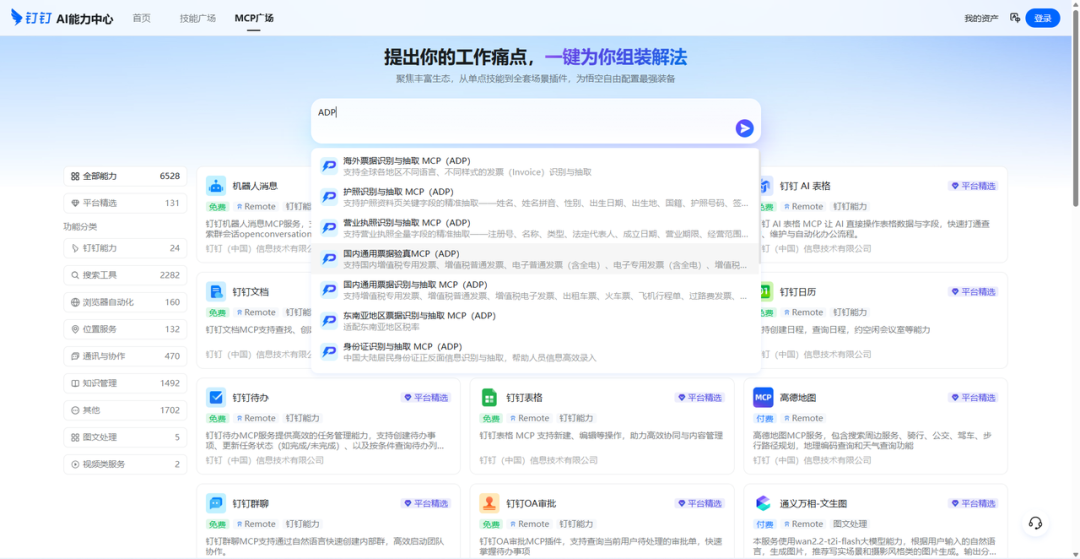Open the 钉钉表格 card title
This screenshot has width=1080, height=559.
[524, 397]
